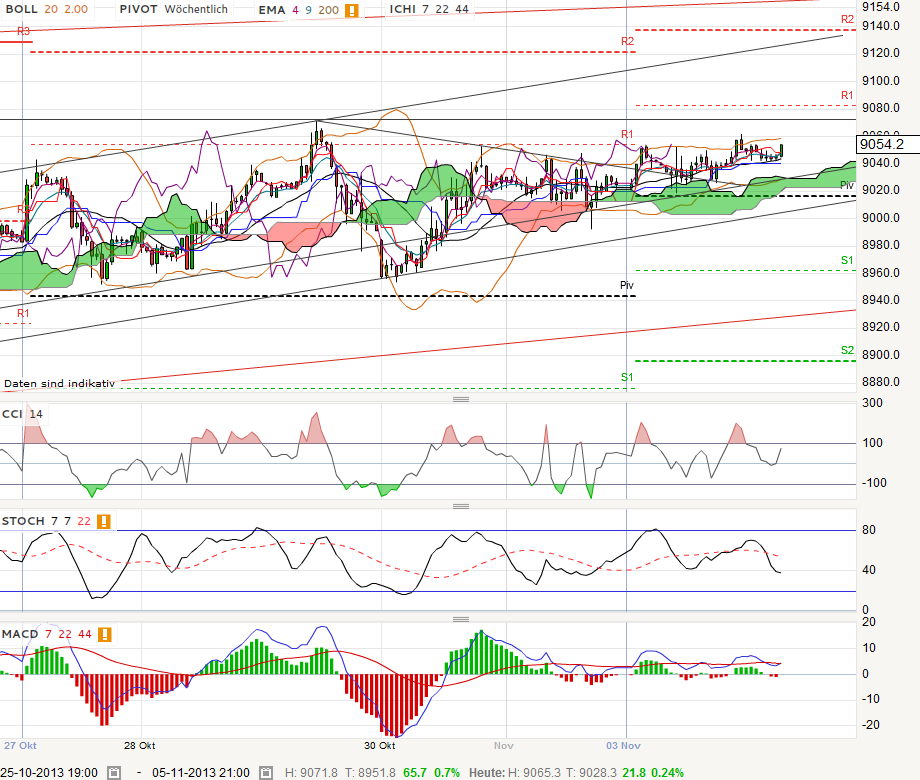Click the 8900.0 price axis value

click(881, 354)
